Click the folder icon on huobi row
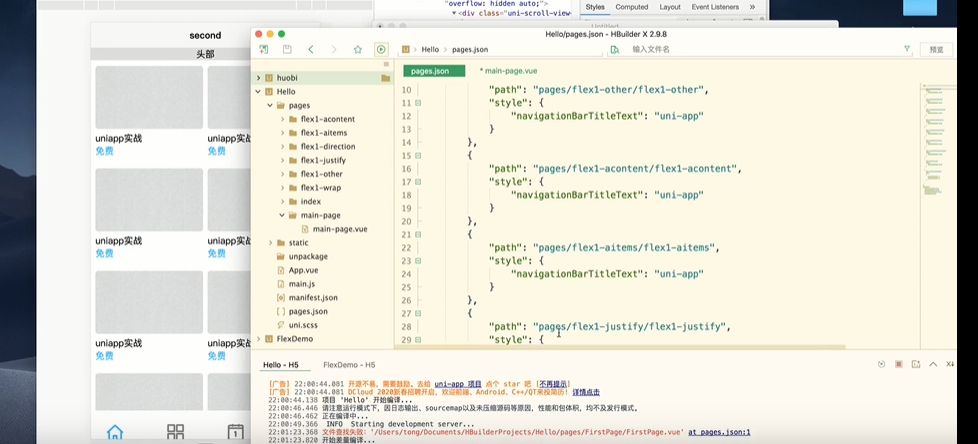Image resolution: width=978 pixels, height=444 pixels. coord(385,78)
